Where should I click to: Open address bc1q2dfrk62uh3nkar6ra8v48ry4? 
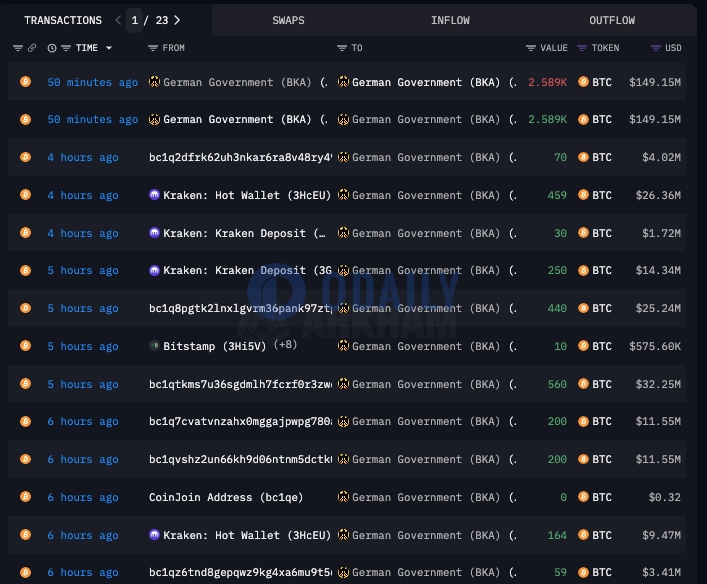pyautogui.click(x=240, y=157)
